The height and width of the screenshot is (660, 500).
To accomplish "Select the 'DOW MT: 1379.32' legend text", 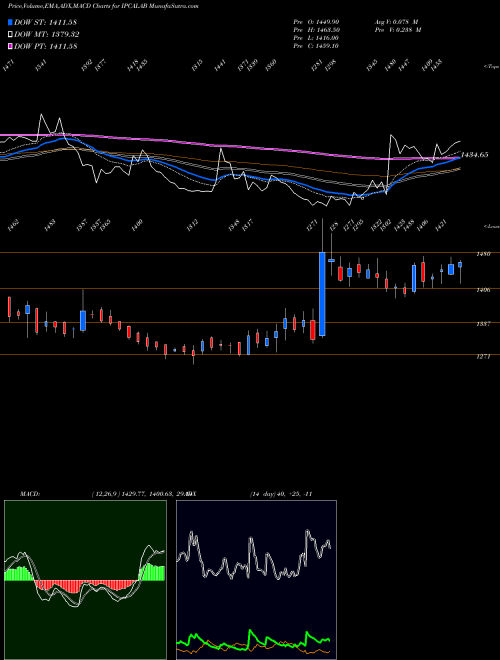I will tap(46, 34).
